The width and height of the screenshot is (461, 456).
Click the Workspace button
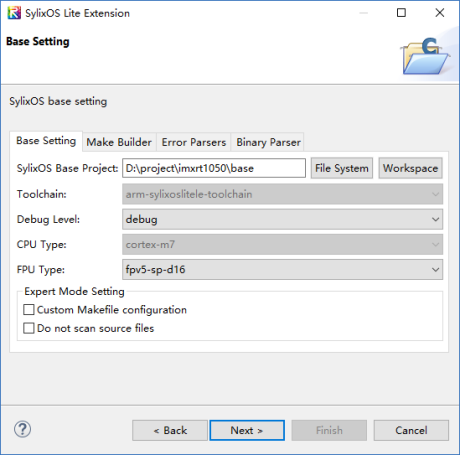410,168
